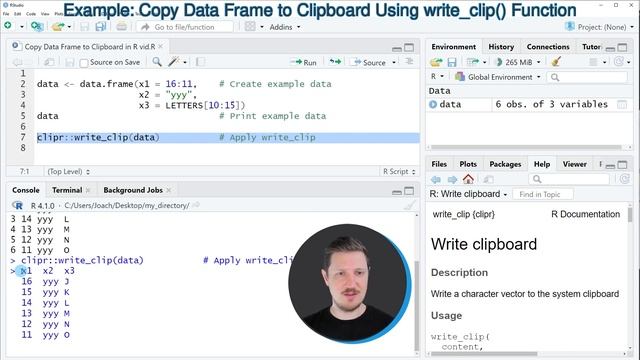Click Import Dataset icon
The image size is (640, 360).
pyautogui.click(x=473, y=62)
